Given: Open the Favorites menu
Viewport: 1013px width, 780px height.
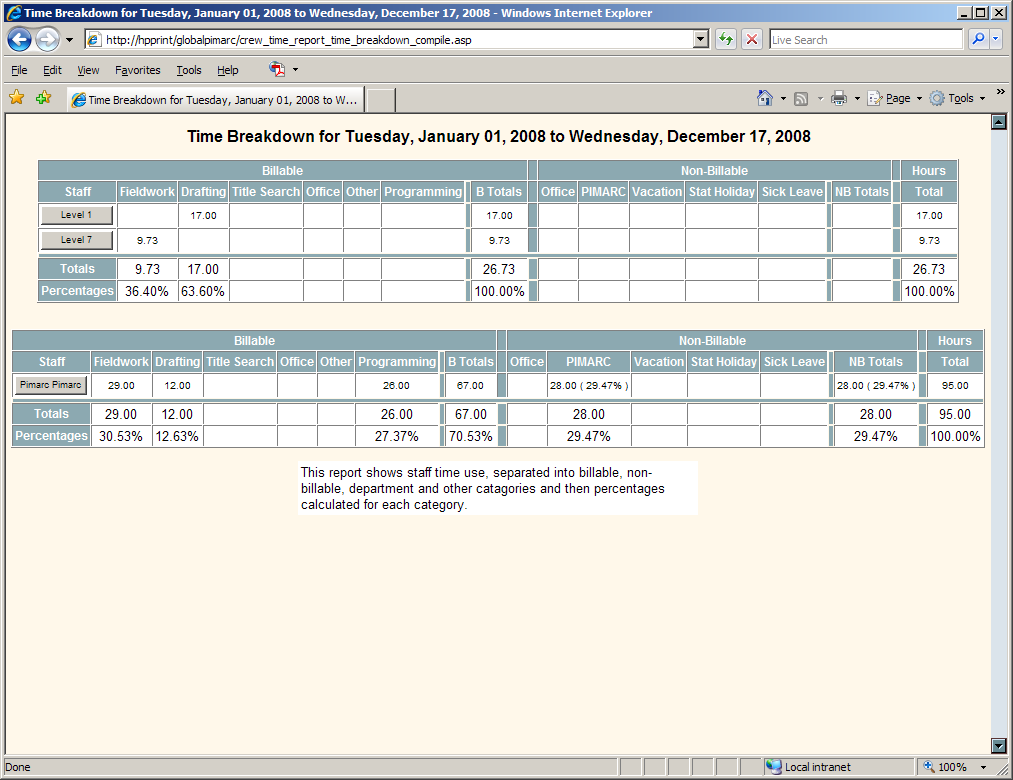Looking at the screenshot, I should pos(138,70).
